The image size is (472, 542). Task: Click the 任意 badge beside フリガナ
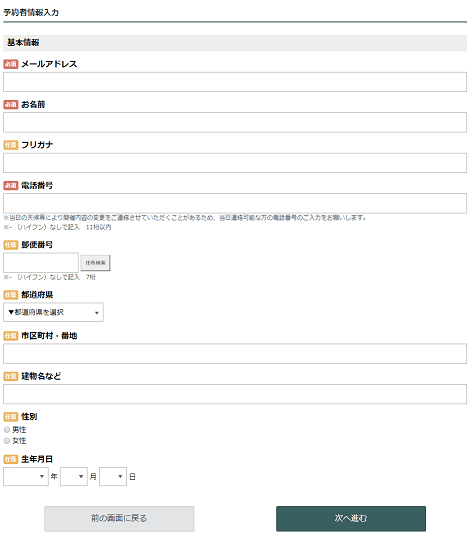click(x=11, y=145)
